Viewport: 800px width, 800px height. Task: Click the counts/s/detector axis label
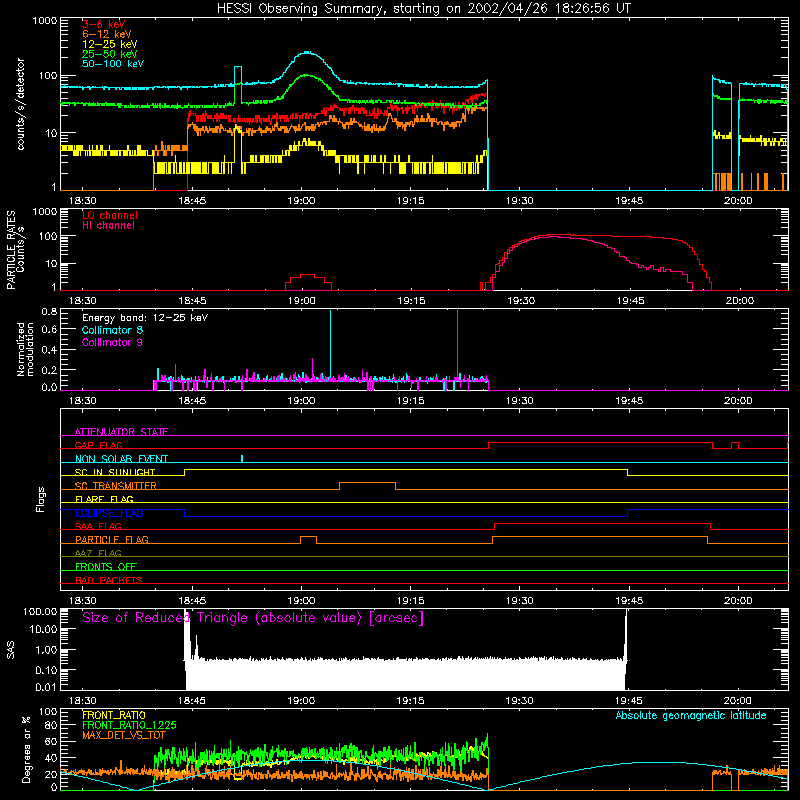[21, 104]
